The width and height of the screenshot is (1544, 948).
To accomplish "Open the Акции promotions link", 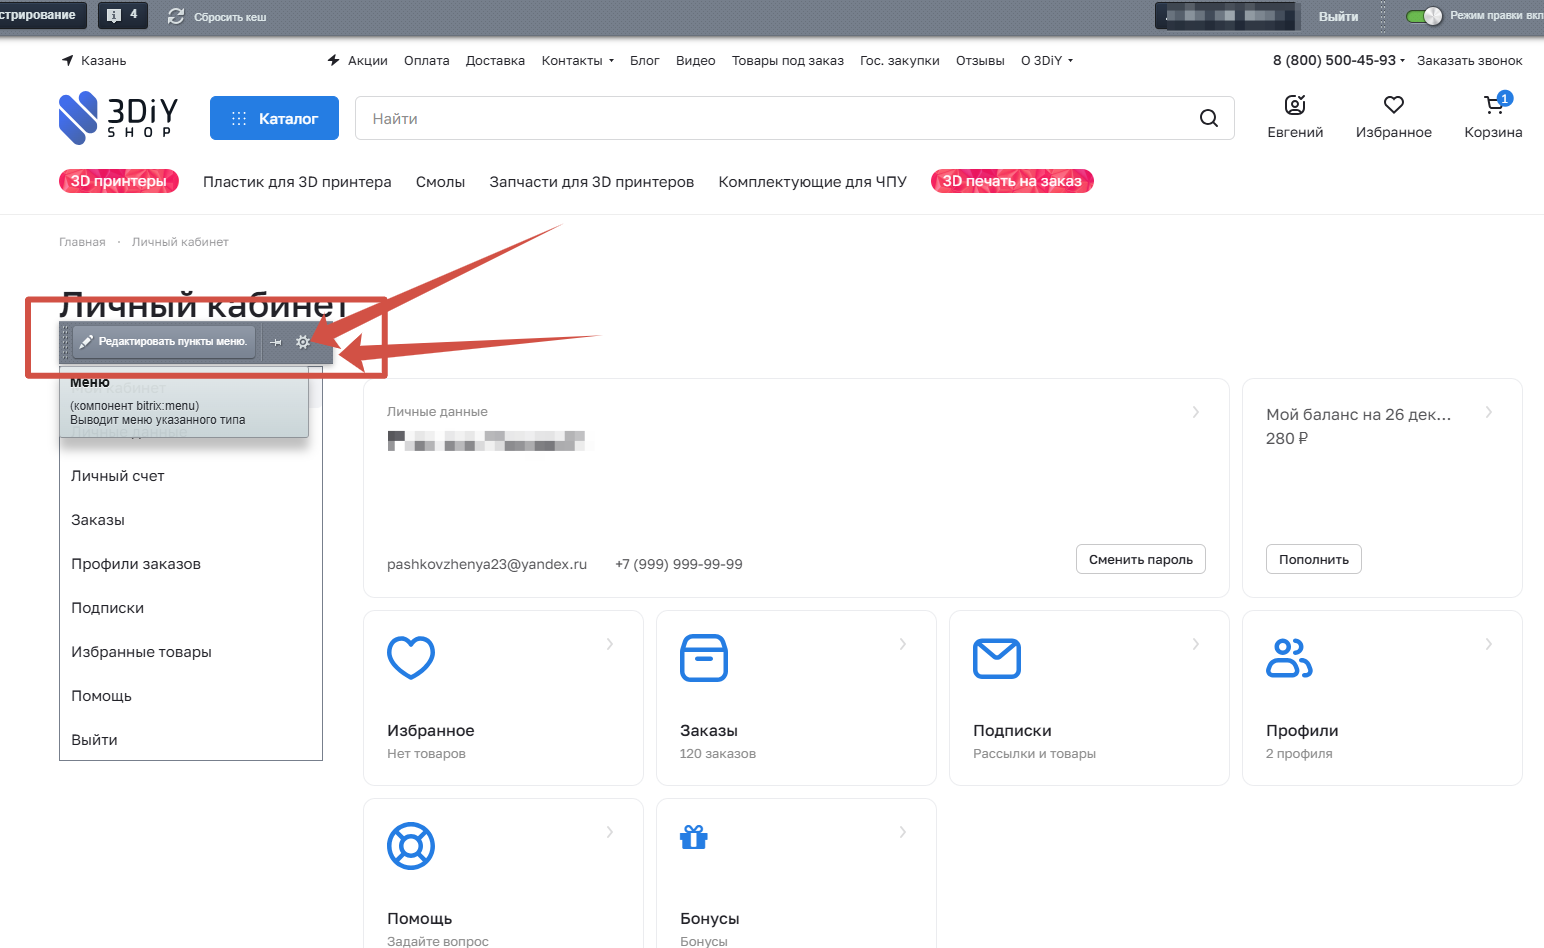I will tap(358, 61).
